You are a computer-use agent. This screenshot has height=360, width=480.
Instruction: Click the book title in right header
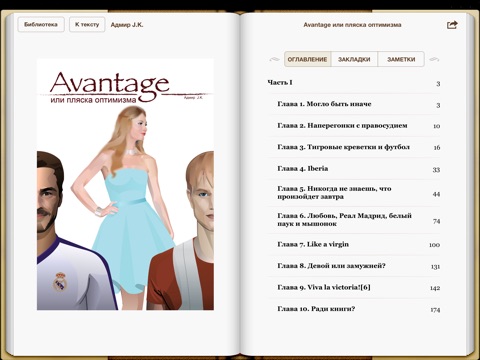click(x=352, y=25)
